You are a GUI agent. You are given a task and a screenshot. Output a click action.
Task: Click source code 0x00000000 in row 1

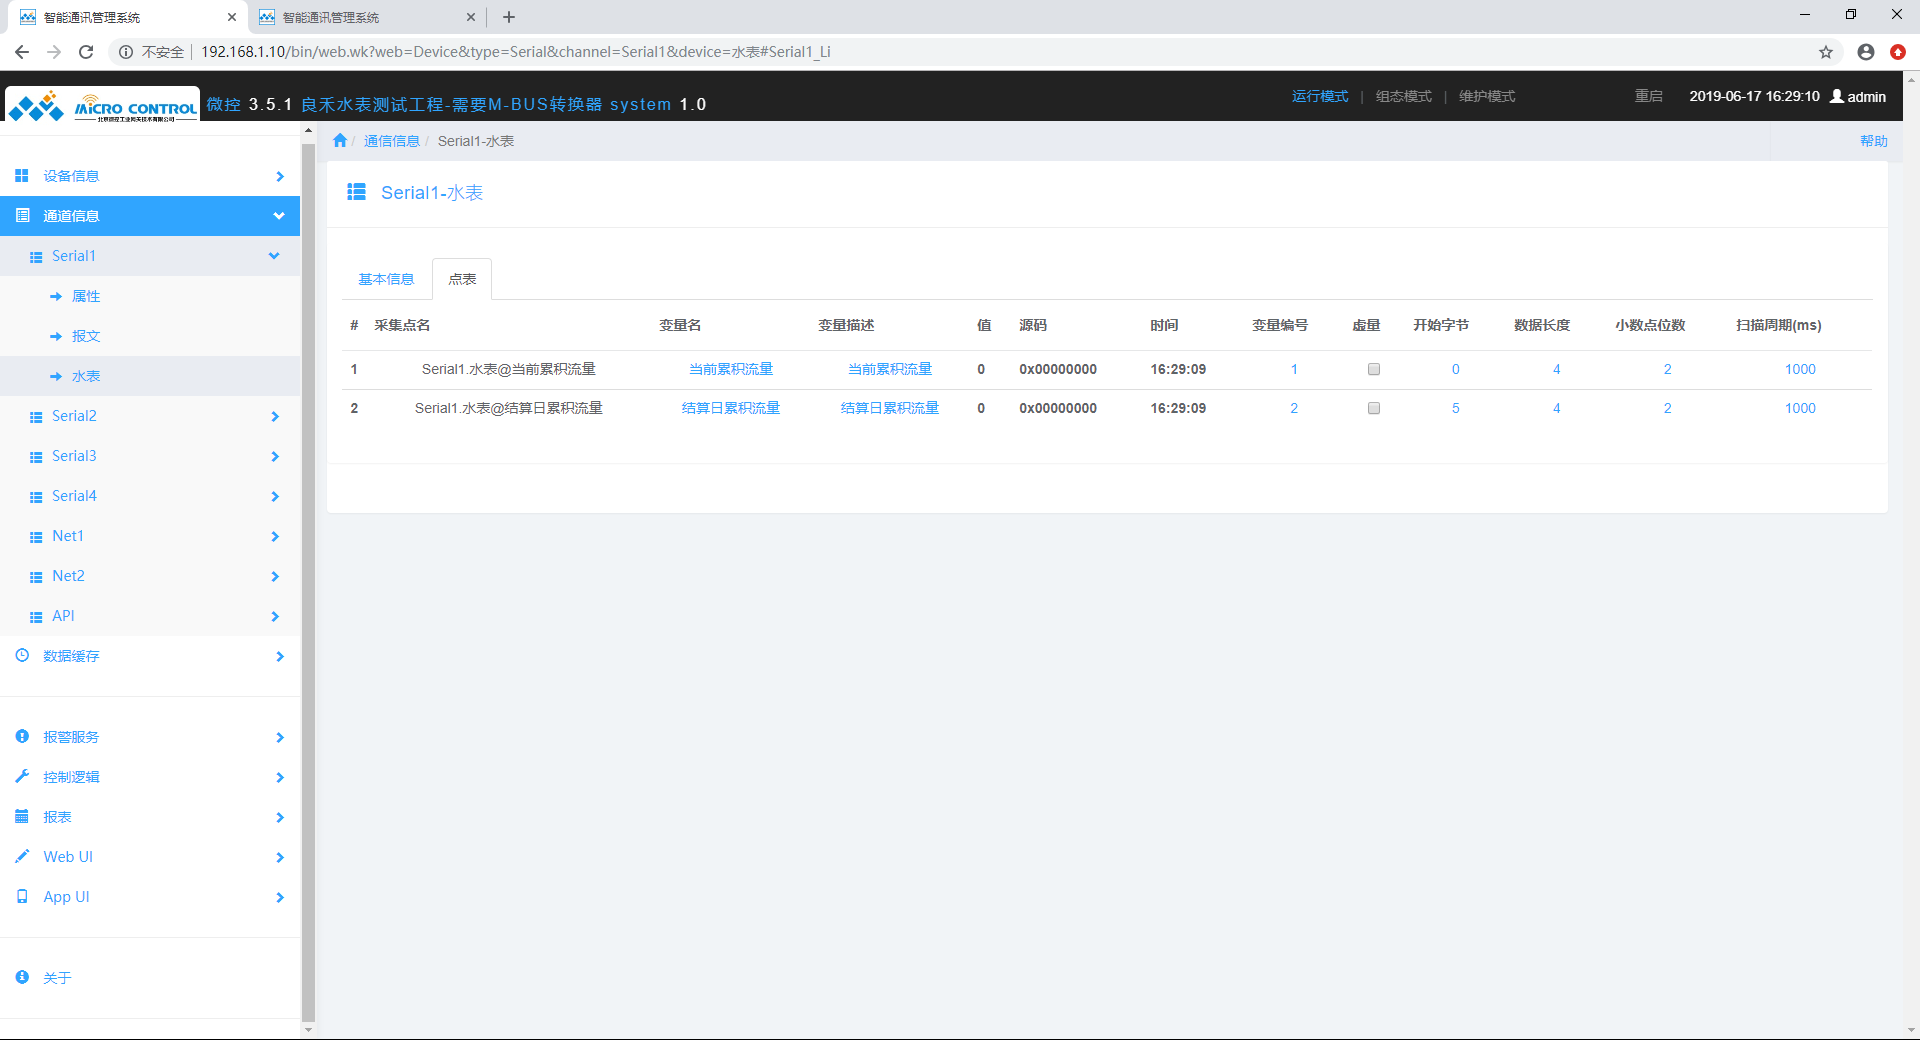click(1058, 369)
